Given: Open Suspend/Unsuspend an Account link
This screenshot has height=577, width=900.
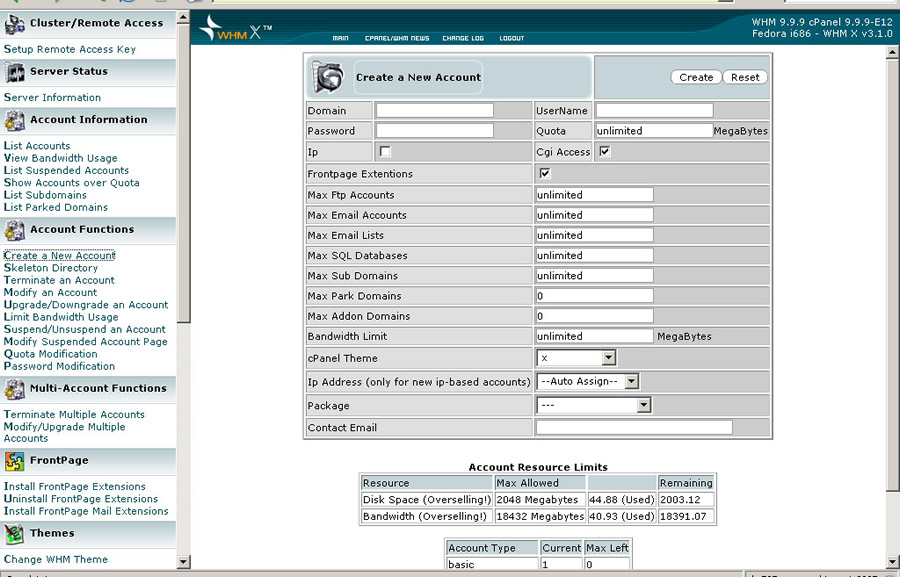Looking at the screenshot, I should click(84, 330).
